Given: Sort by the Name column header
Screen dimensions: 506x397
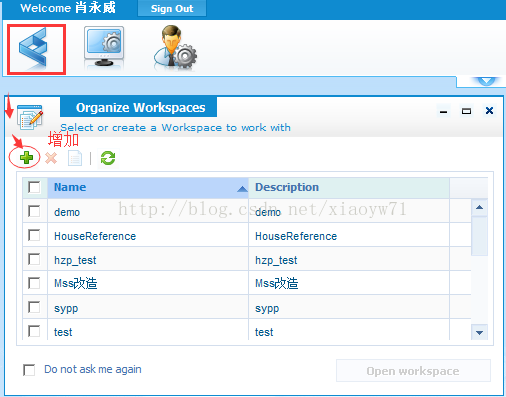Looking at the screenshot, I should click(x=148, y=188).
